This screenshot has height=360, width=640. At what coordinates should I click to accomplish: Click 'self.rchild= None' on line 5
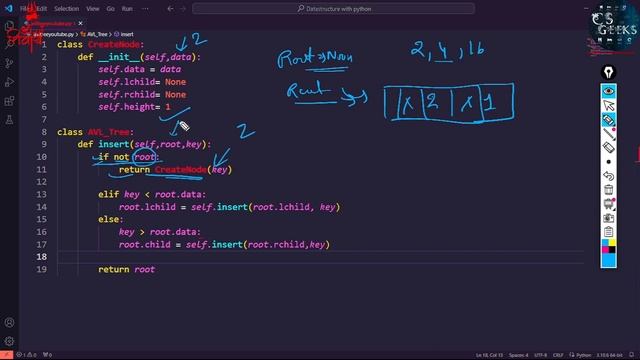(x=142, y=95)
